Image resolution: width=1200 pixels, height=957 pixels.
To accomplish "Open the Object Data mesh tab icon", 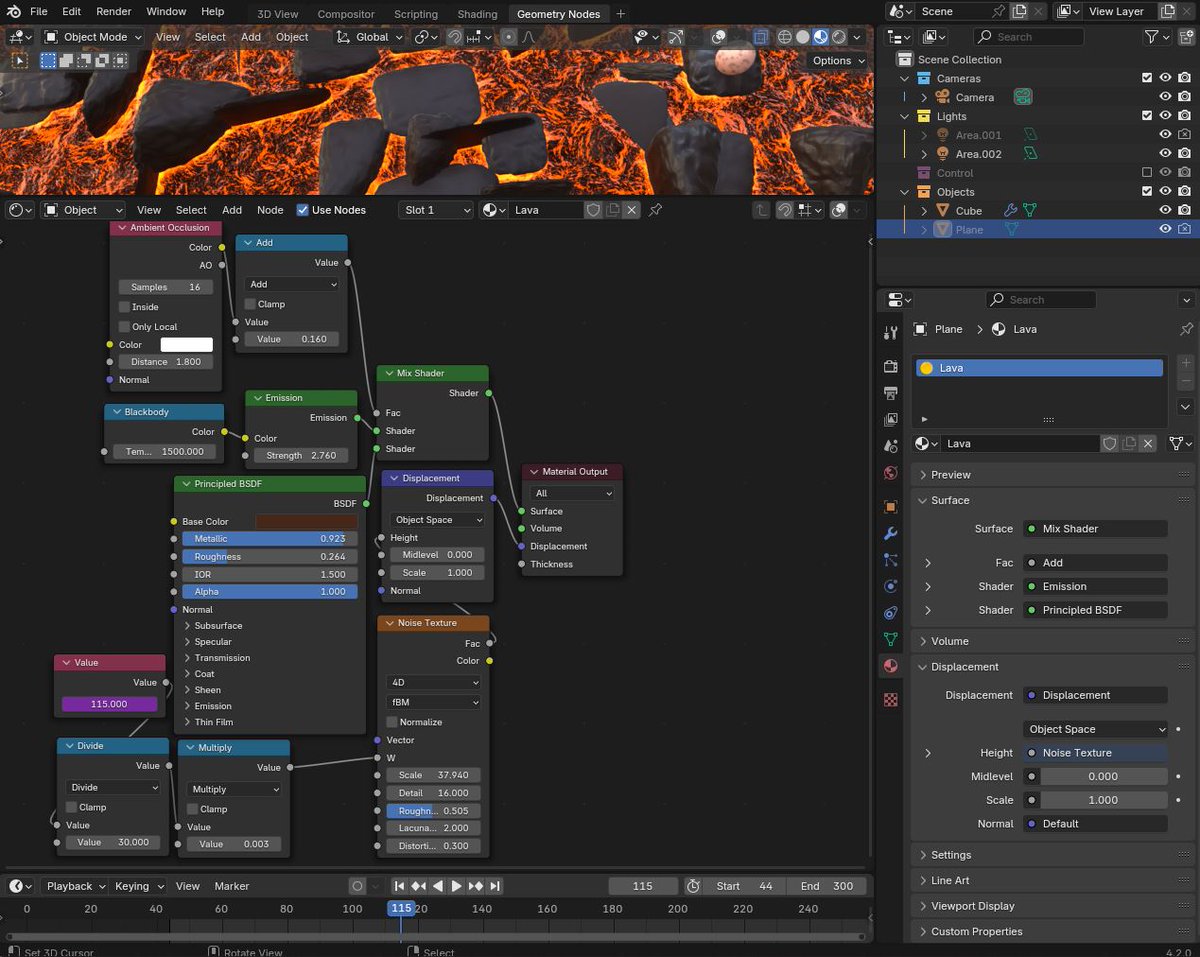I will (891, 639).
